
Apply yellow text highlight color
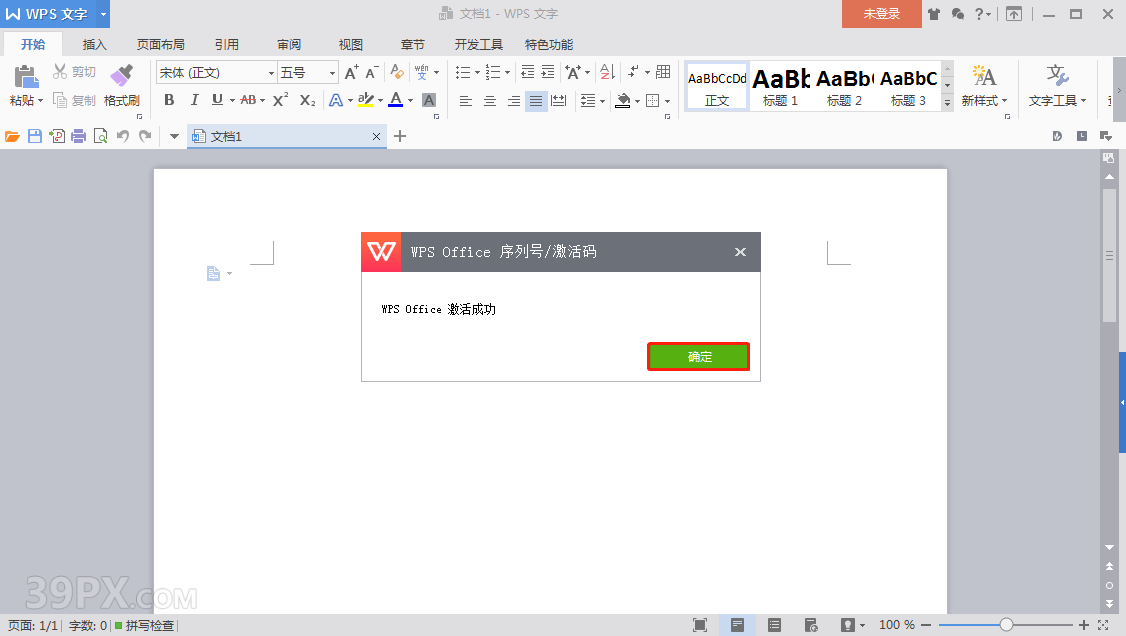366,100
